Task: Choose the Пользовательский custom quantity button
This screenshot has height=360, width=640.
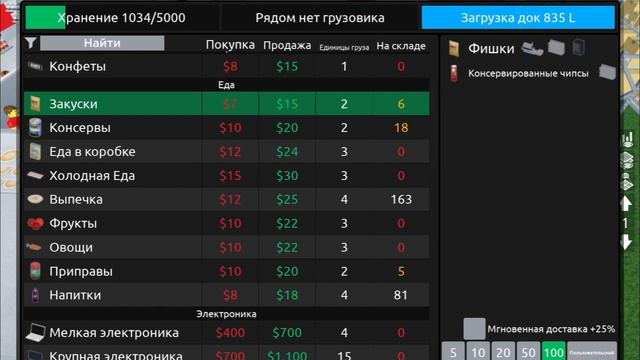Action: (x=591, y=352)
